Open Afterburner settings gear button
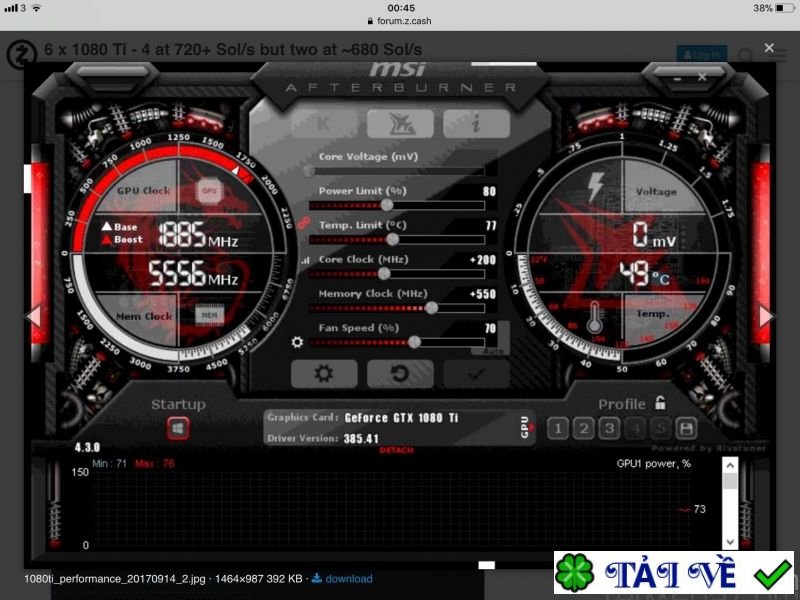The width and height of the screenshot is (800, 600). pyautogui.click(x=323, y=373)
